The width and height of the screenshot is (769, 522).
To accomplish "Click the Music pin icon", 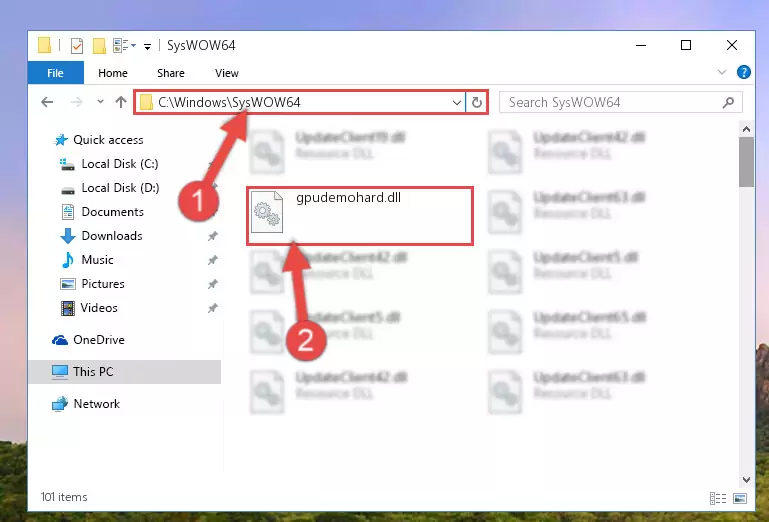I will pos(212,261).
